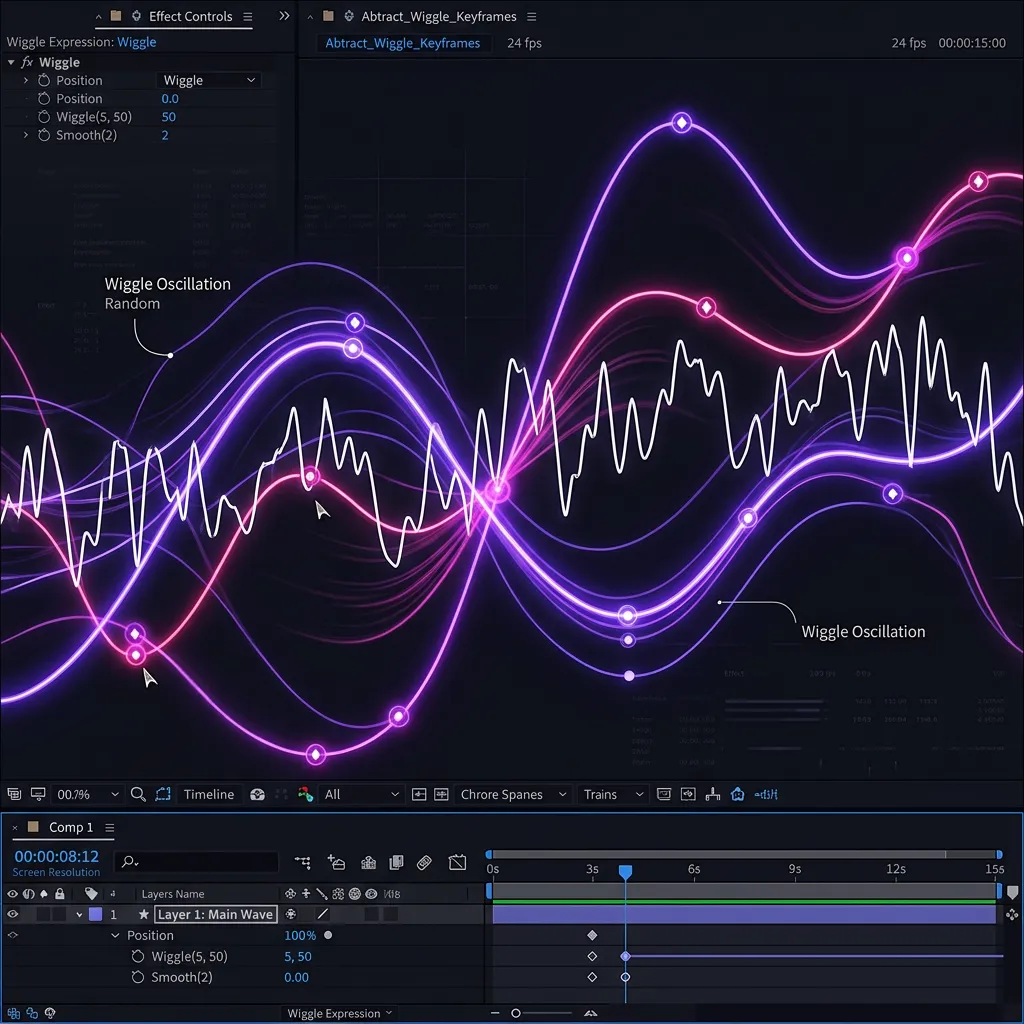Image resolution: width=1024 pixels, height=1024 pixels.
Task: Toggle the Smooth(2) stopwatch in the timeline
Action: [x=137, y=977]
